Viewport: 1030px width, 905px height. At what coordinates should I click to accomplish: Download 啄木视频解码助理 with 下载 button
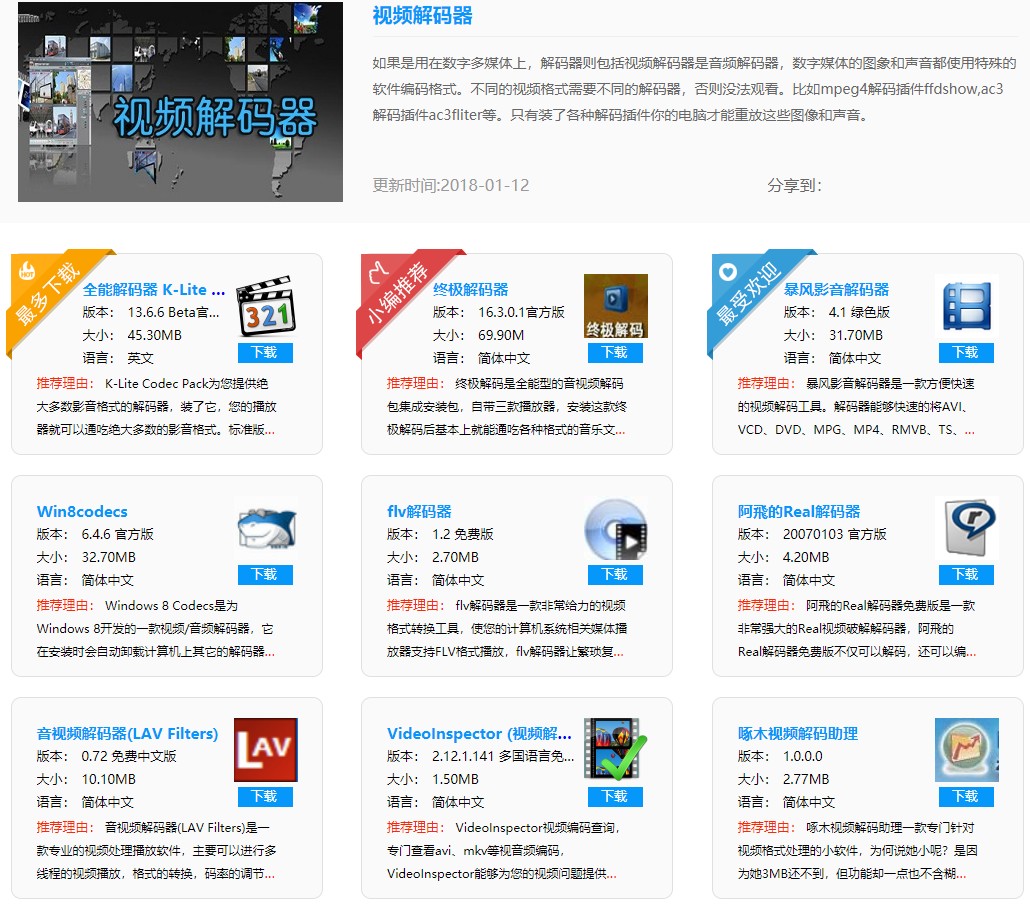pos(966,797)
